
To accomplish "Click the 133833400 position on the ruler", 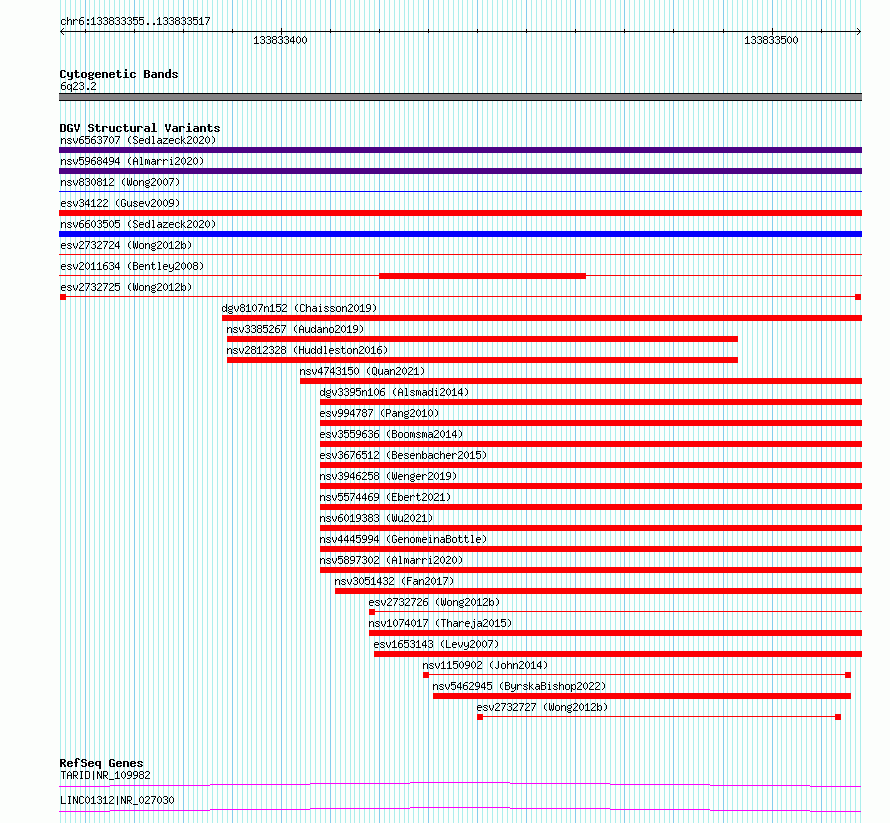I will [x=281, y=41].
